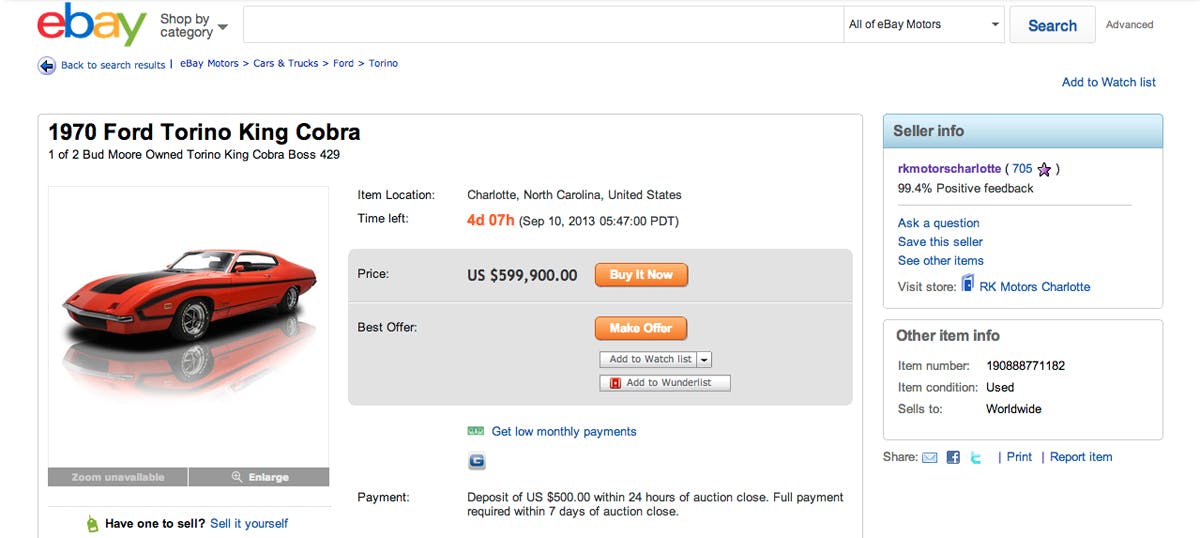Click the seller's purple feedback star
Screen dimensions: 1200x538
pos(1044,169)
